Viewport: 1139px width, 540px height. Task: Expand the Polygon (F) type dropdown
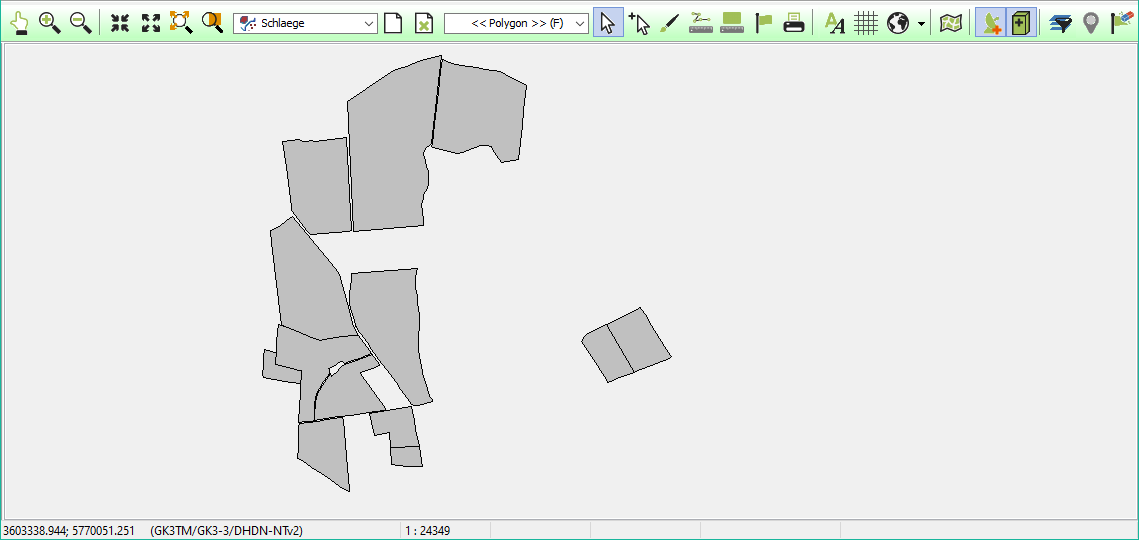click(x=580, y=23)
